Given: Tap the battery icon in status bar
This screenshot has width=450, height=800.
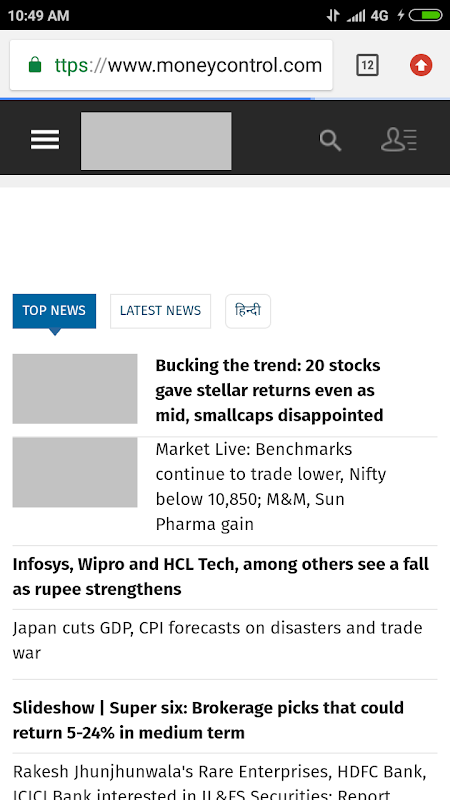Looking at the screenshot, I should 425,15.
